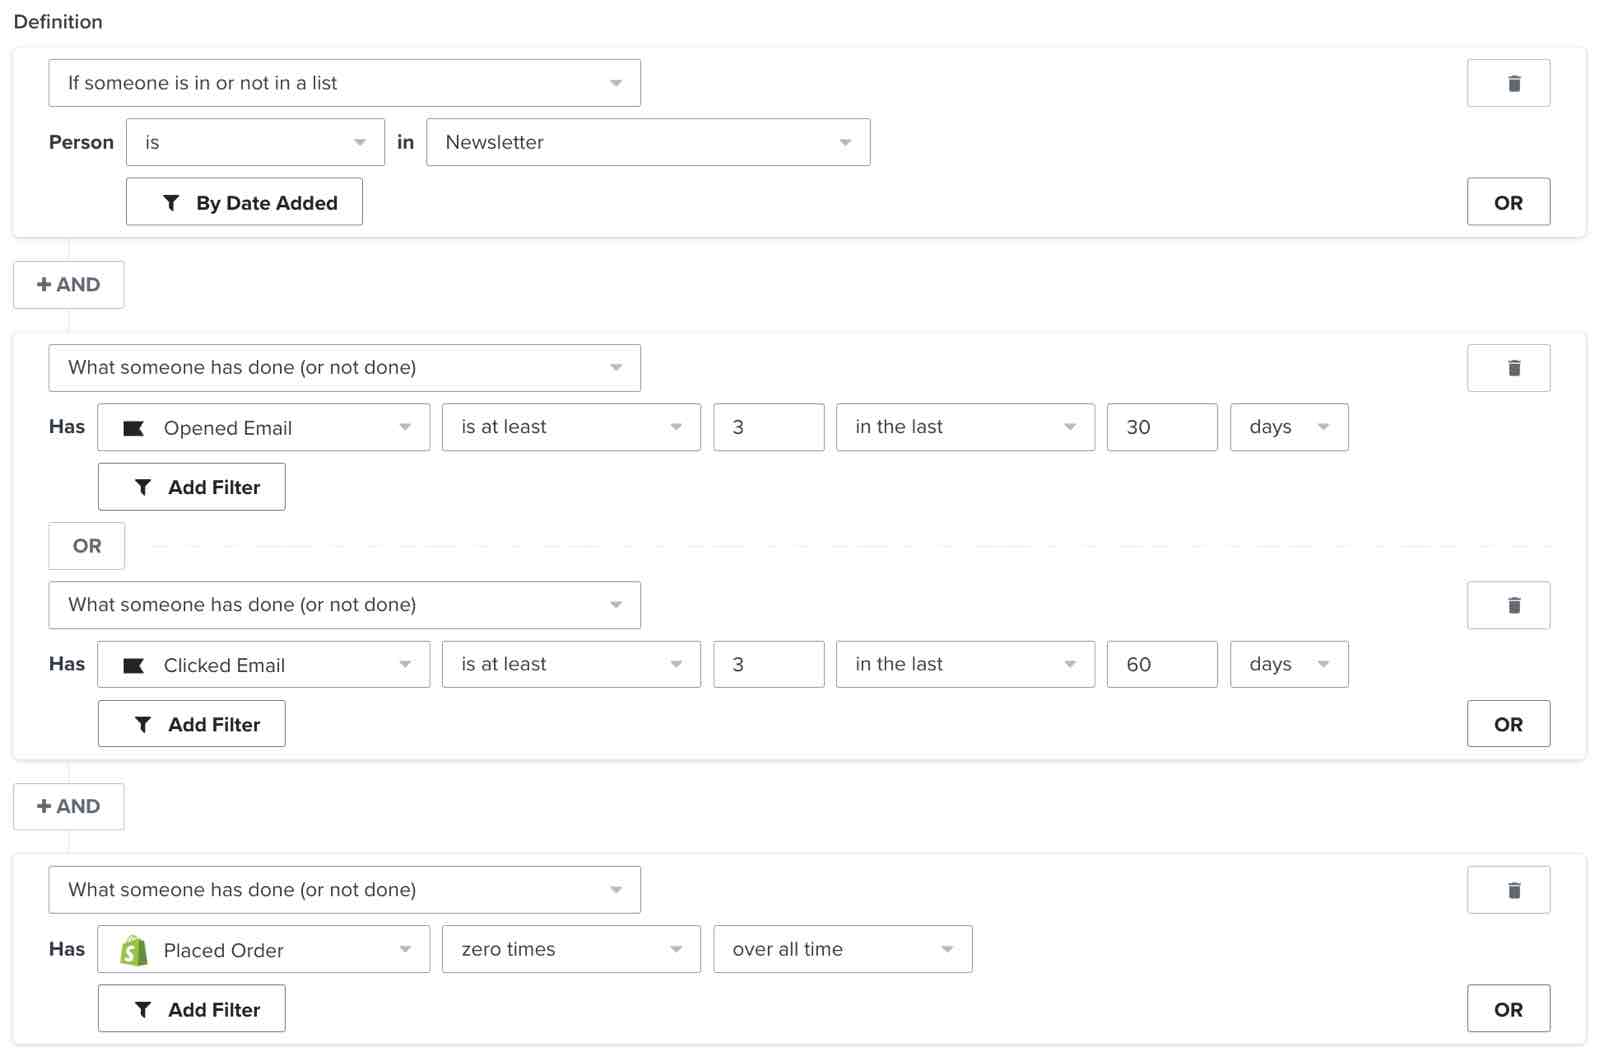Add Filter under the Clicked Email condition
1600x1062 pixels.
click(191, 724)
